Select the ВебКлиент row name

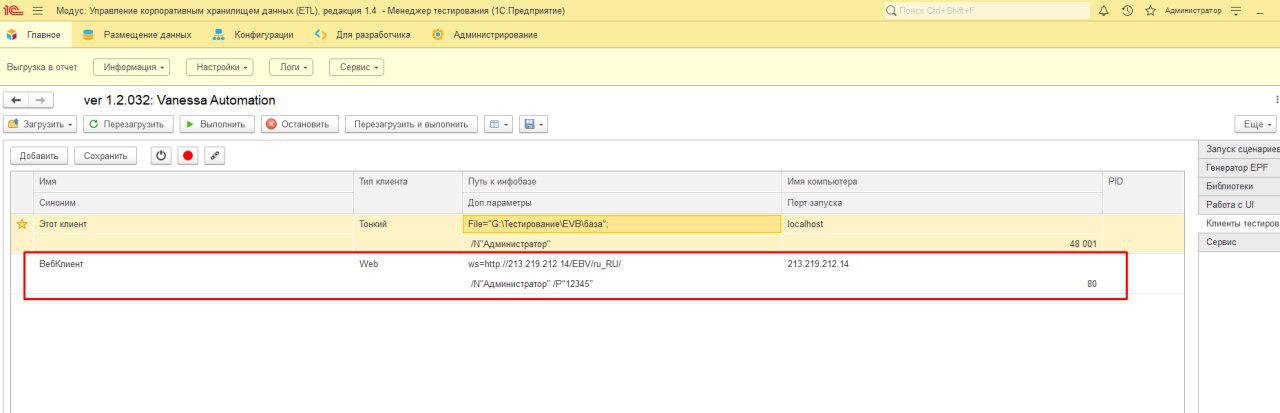click(x=193, y=264)
